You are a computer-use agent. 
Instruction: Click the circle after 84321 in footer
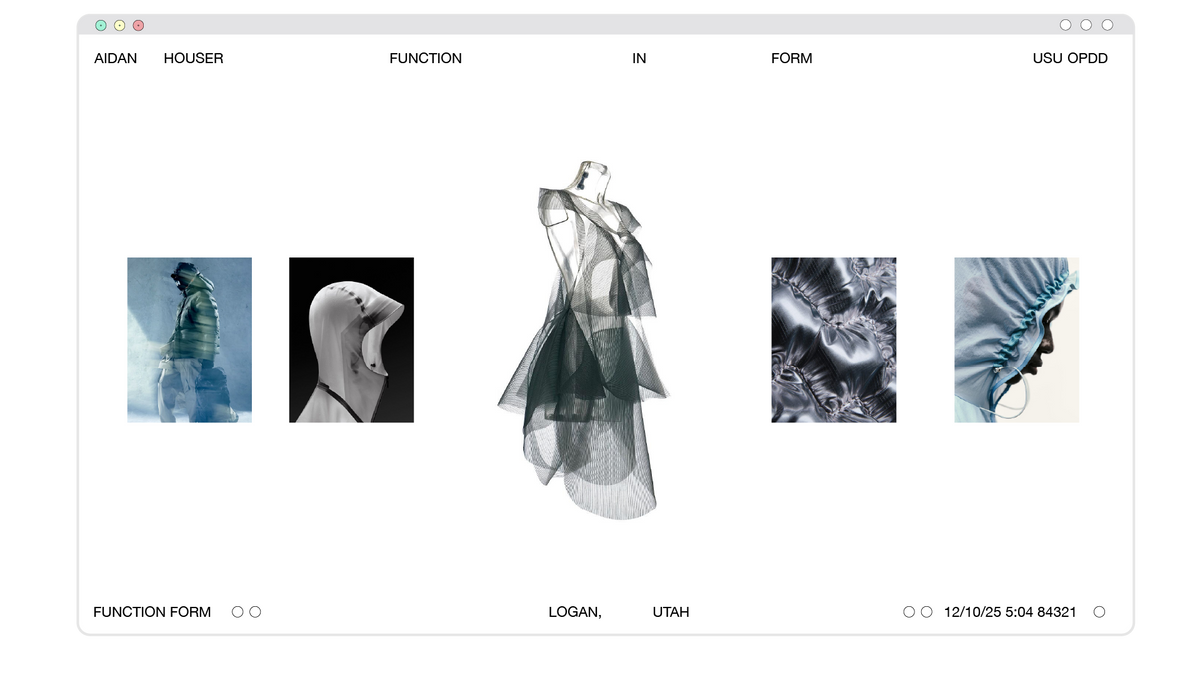click(1099, 612)
